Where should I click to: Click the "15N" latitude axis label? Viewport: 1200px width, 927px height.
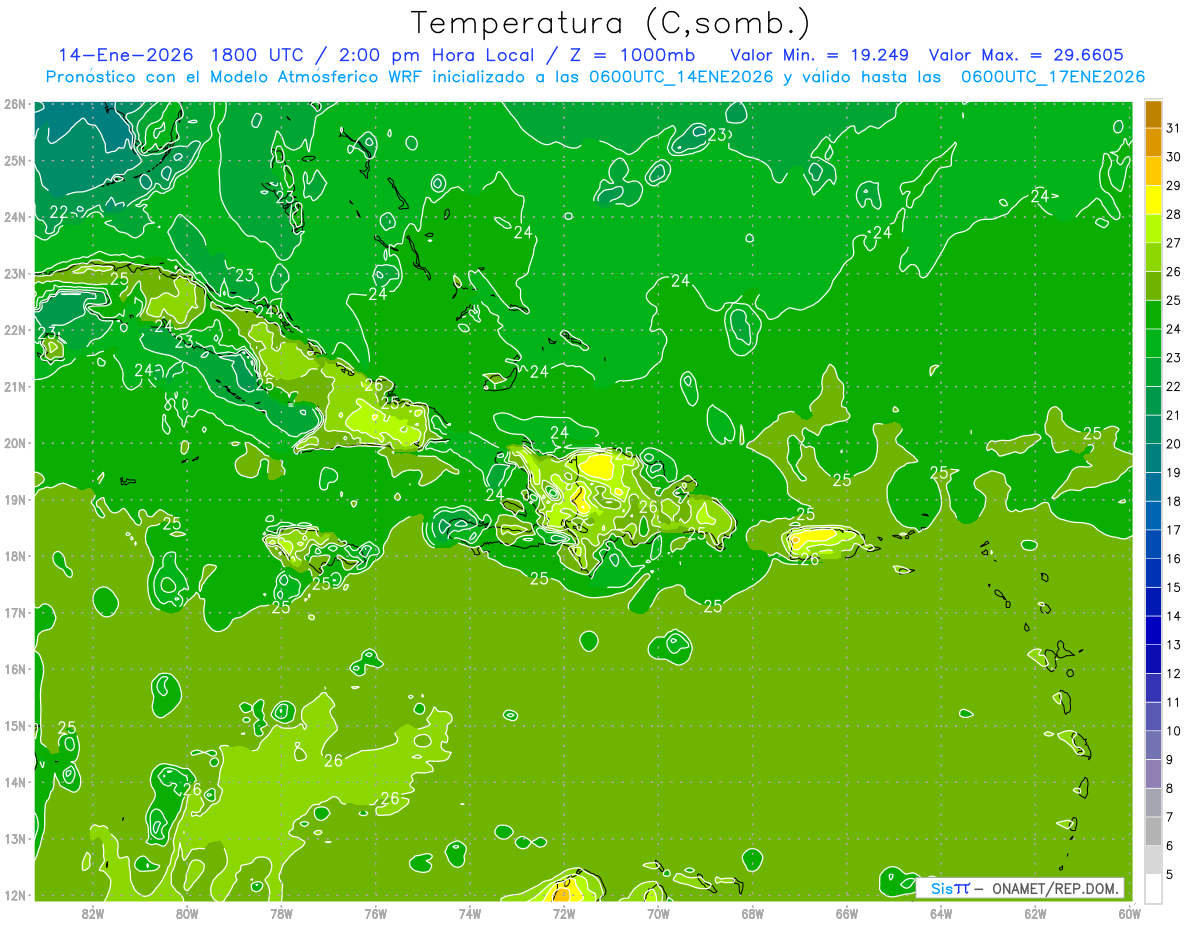[x=14, y=726]
